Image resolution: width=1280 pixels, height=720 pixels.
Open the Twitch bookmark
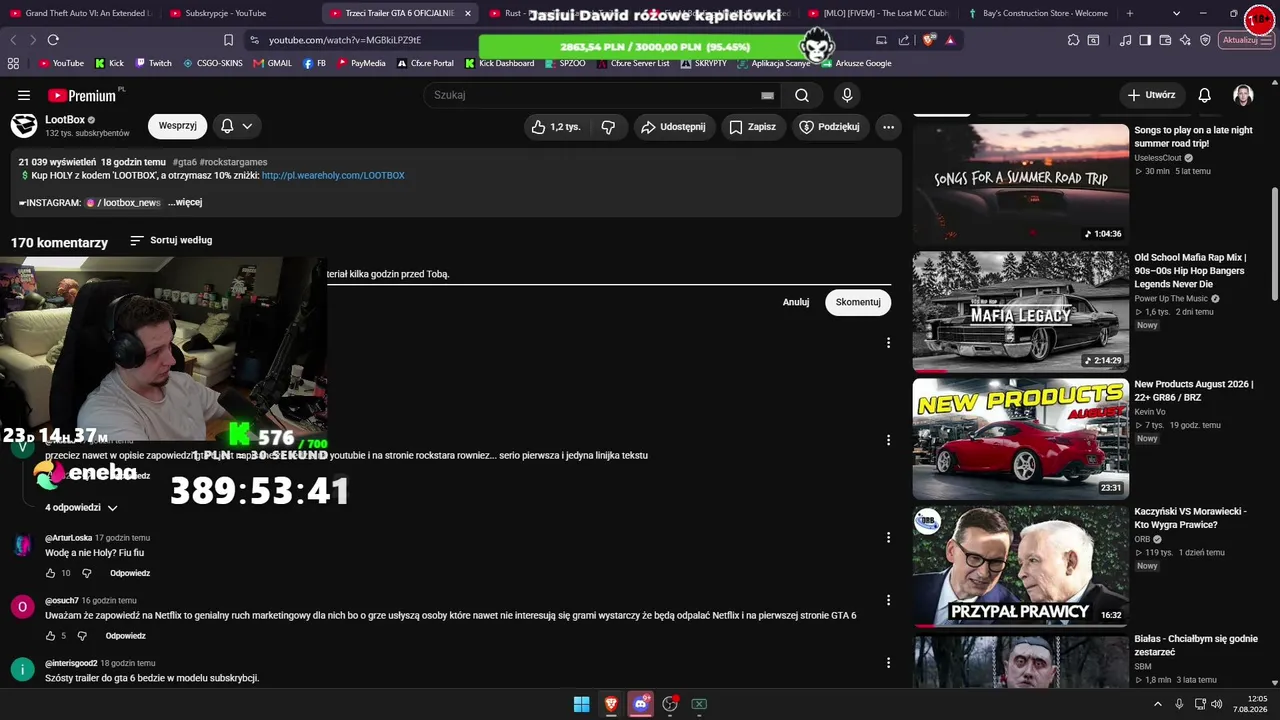point(154,63)
